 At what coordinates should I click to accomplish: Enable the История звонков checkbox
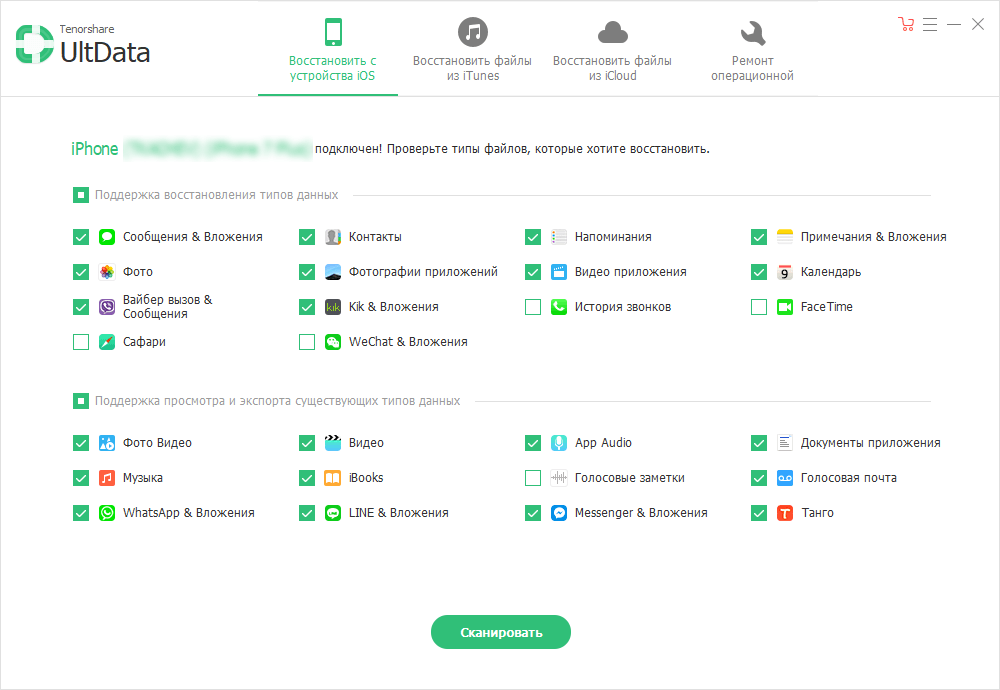pos(532,307)
